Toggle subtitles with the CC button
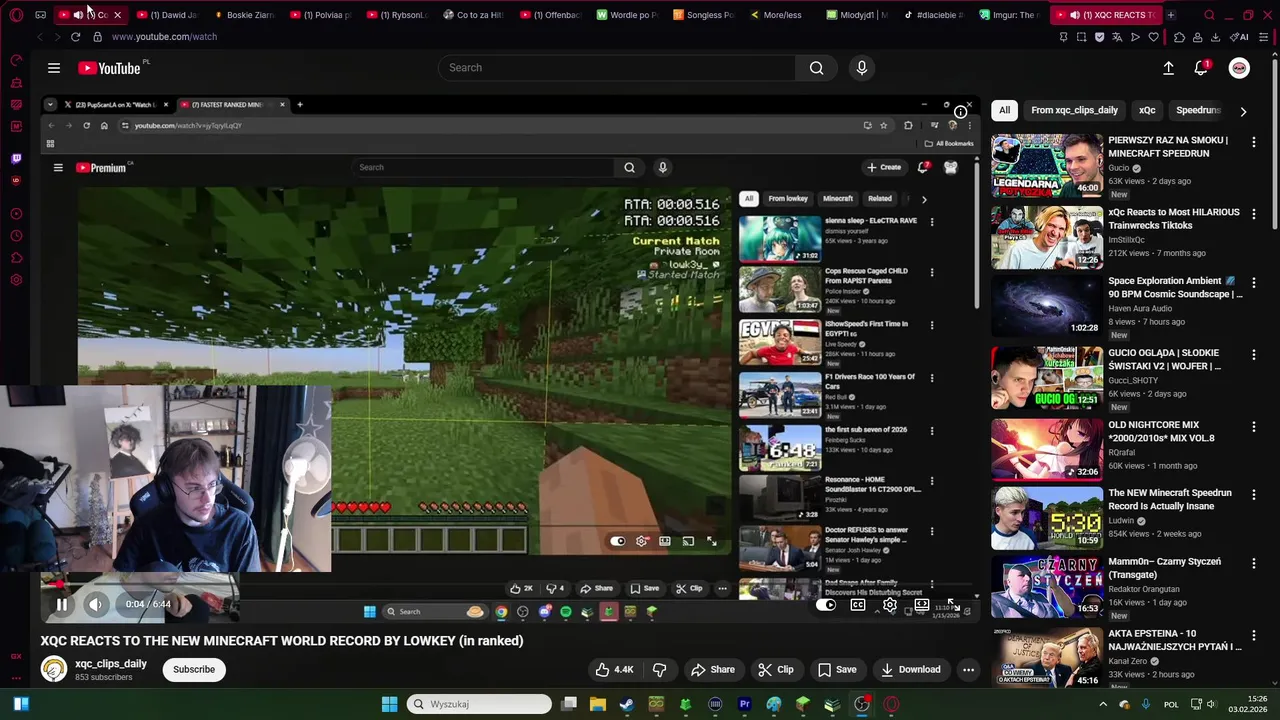The image size is (1280, 720). [857, 605]
